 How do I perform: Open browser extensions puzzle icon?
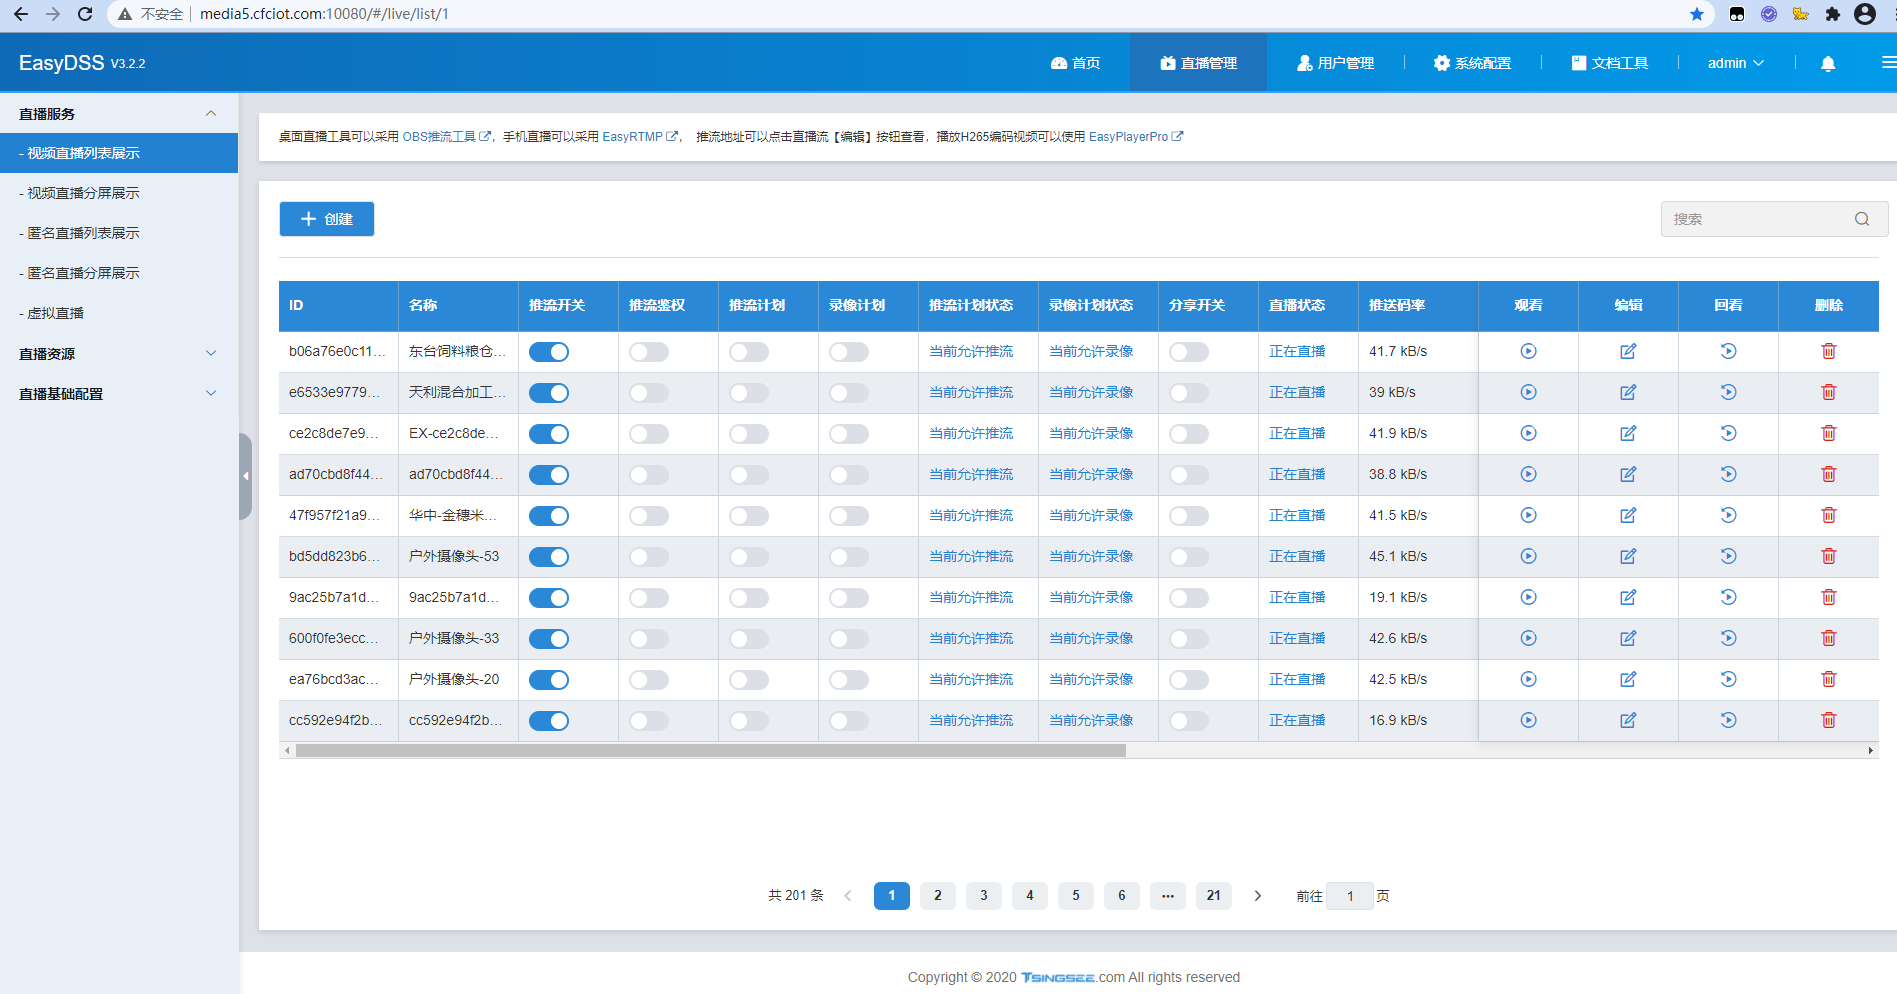click(1832, 14)
